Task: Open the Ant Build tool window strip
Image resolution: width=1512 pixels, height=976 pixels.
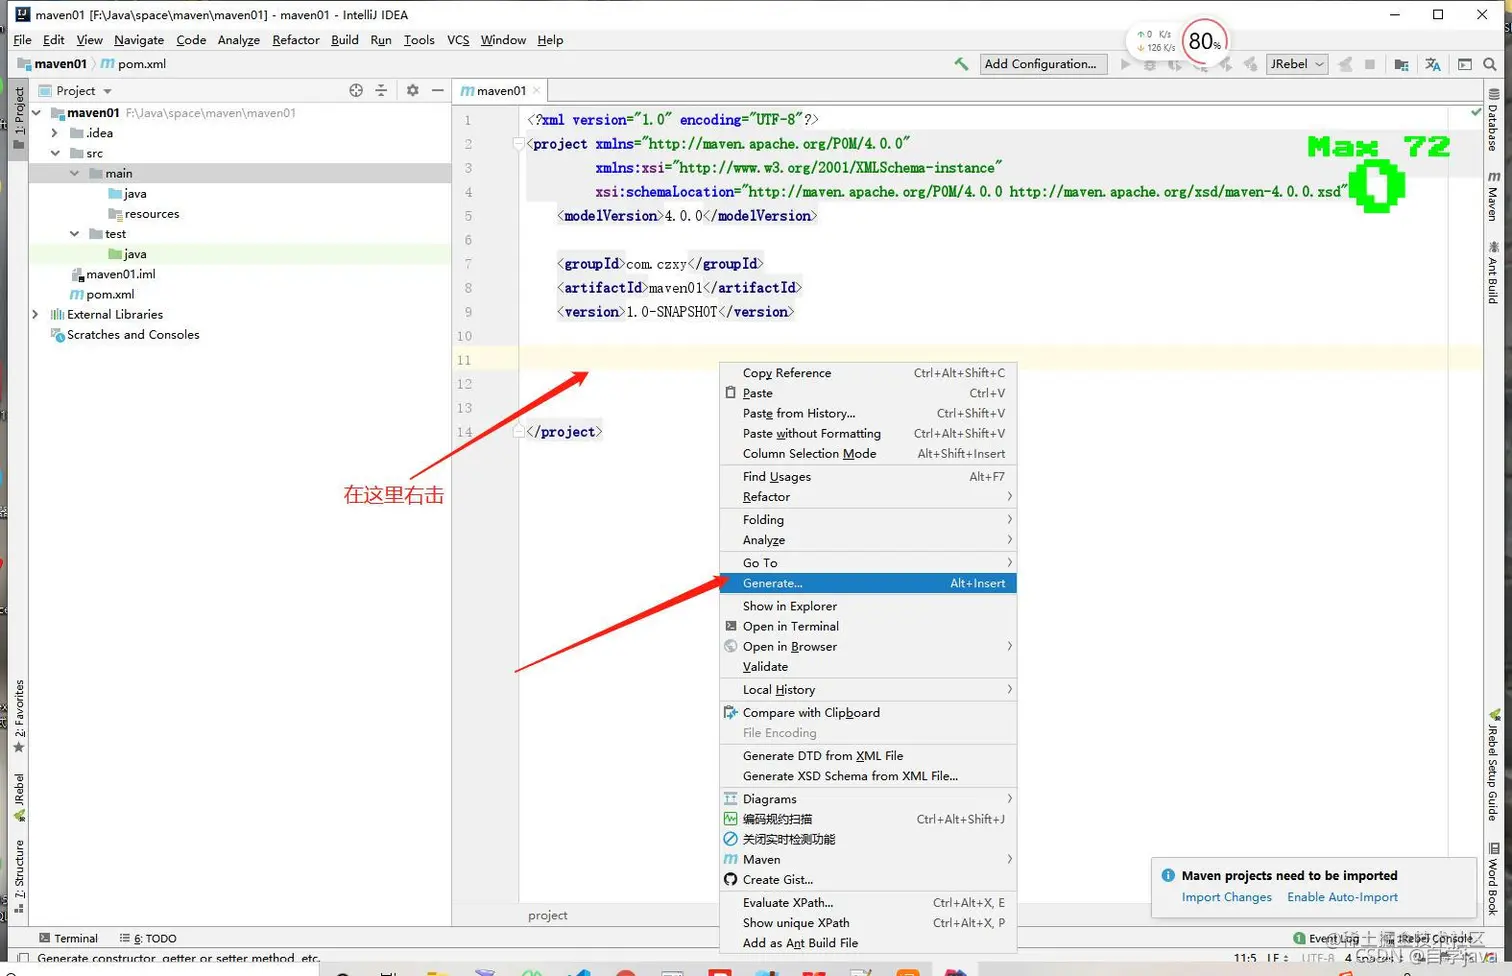Action: 1494,272
